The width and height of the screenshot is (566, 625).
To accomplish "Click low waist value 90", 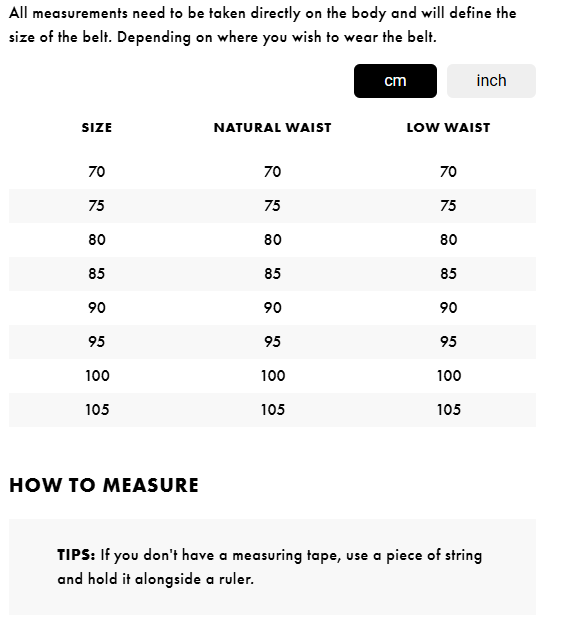I will point(448,308).
